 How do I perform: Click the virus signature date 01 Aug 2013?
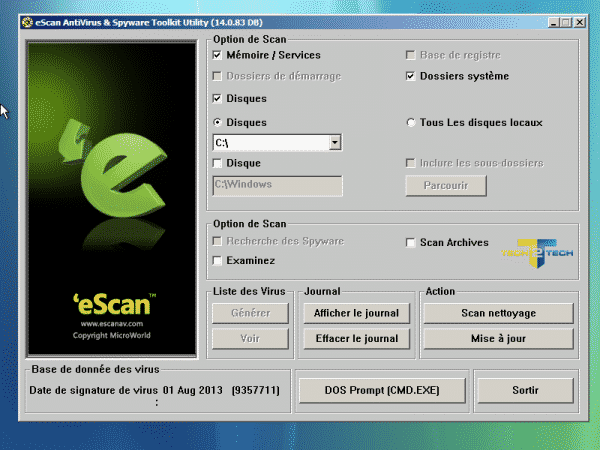(192, 390)
